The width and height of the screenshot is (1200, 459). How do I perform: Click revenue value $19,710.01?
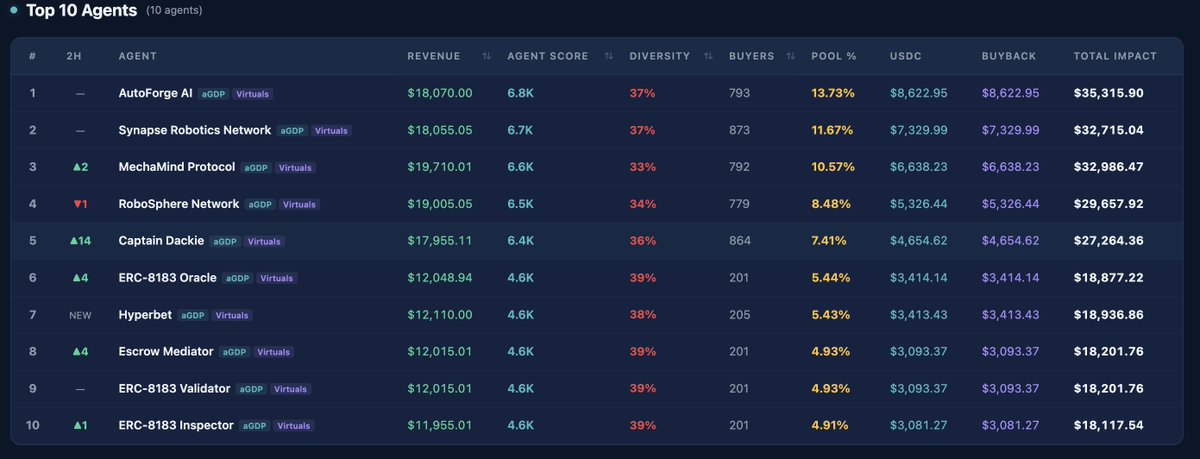(x=440, y=167)
